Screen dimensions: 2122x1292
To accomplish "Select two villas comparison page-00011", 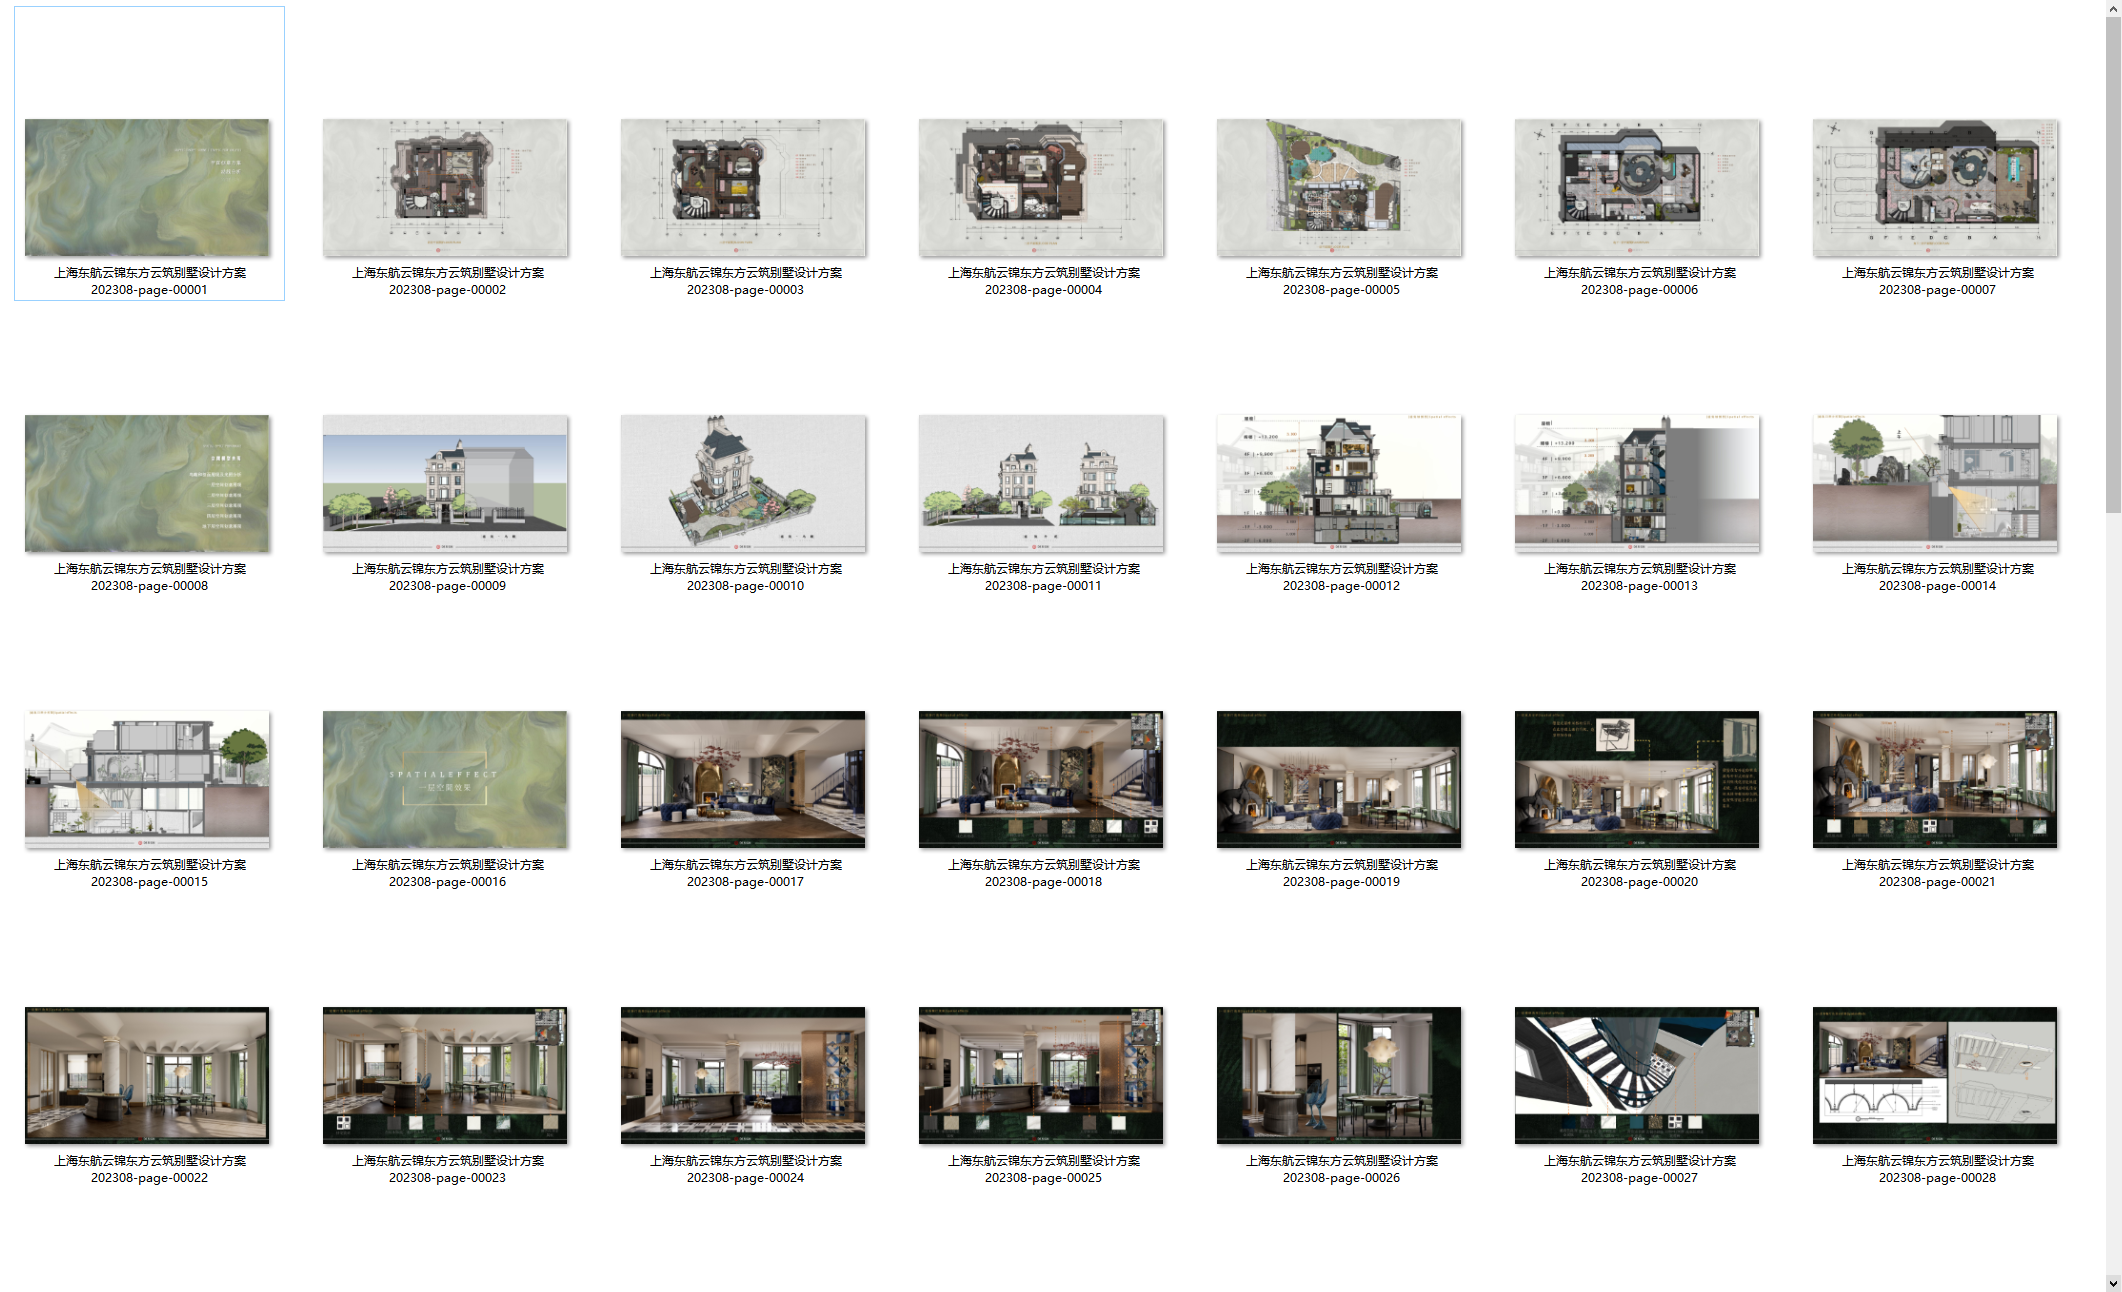I will tap(1041, 483).
